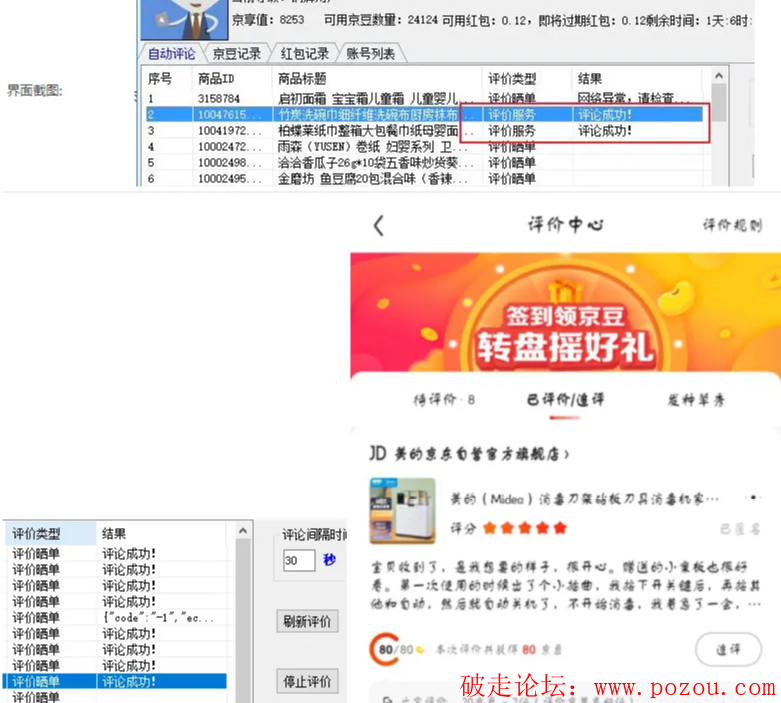Click the 刷新评价 button
The width and height of the screenshot is (781, 703).
click(307, 621)
